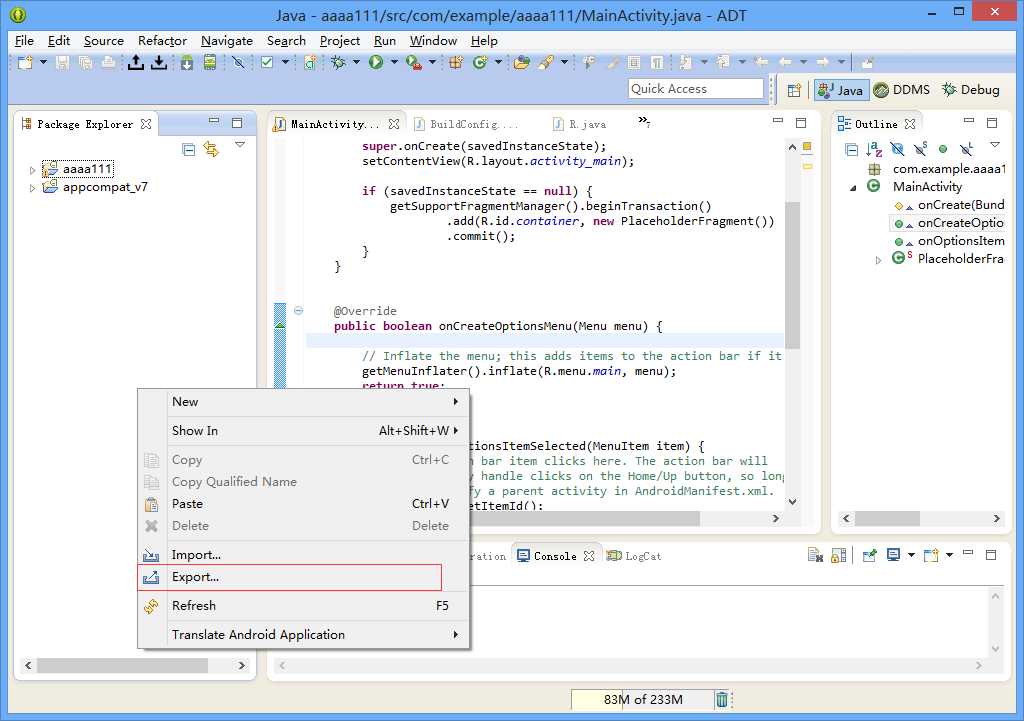Collapse All in the Outline view

click(852, 150)
